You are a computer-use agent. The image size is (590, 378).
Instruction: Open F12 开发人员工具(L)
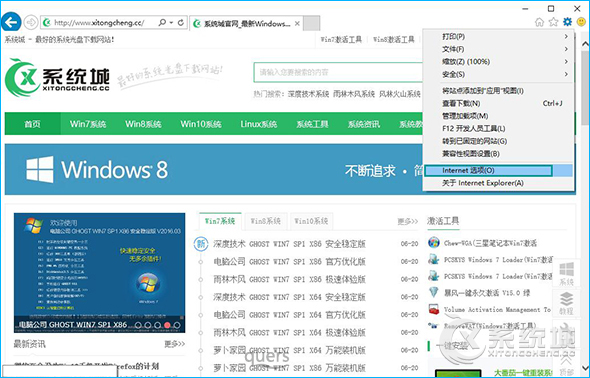pyautogui.click(x=499, y=129)
